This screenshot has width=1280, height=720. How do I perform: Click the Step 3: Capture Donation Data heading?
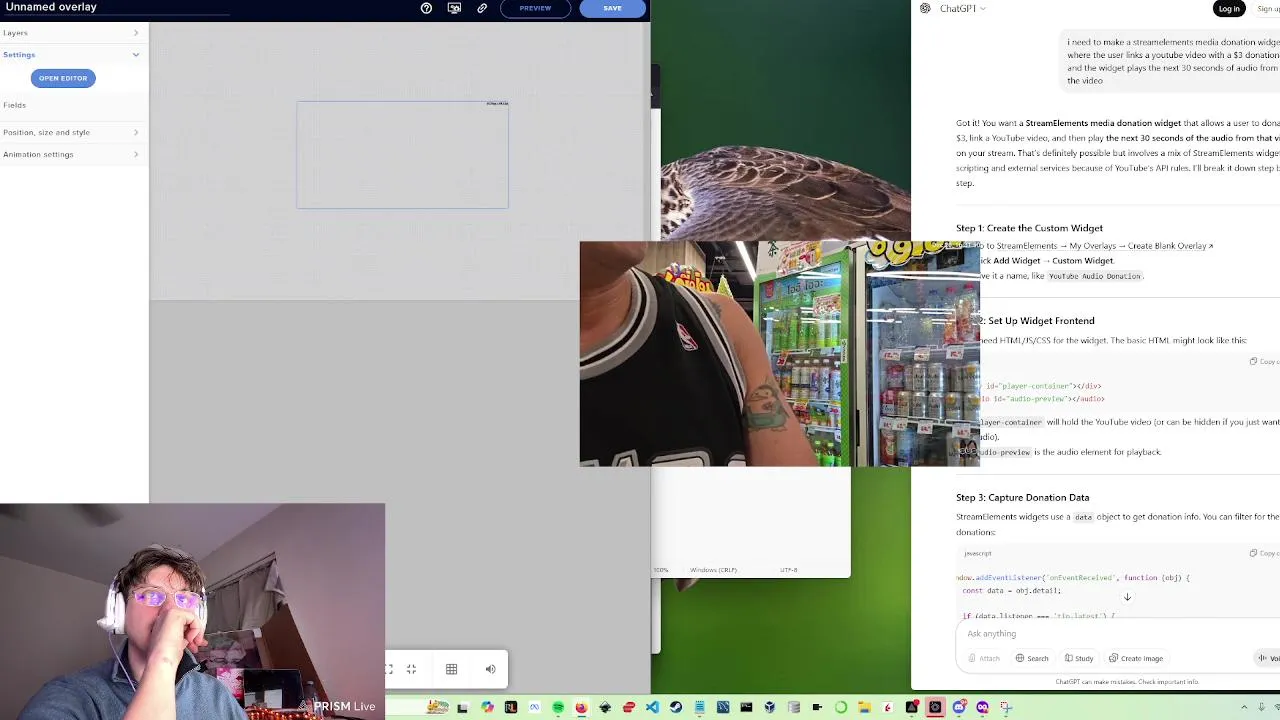[x=1022, y=497]
